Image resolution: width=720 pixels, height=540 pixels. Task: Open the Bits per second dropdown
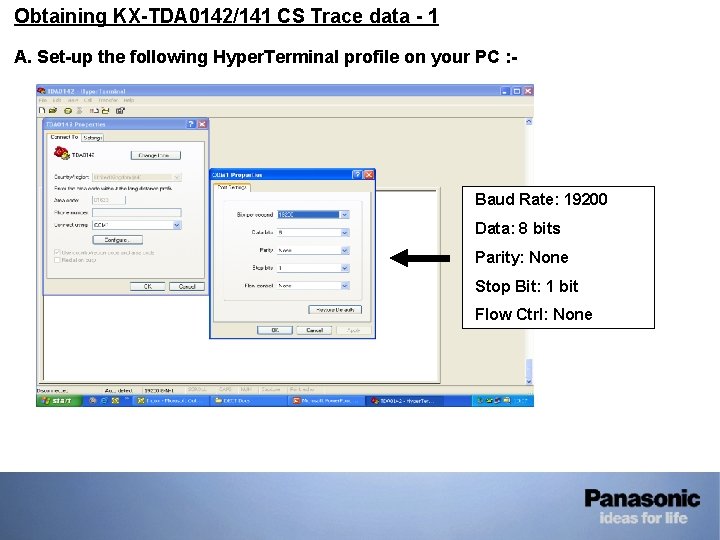[344, 214]
